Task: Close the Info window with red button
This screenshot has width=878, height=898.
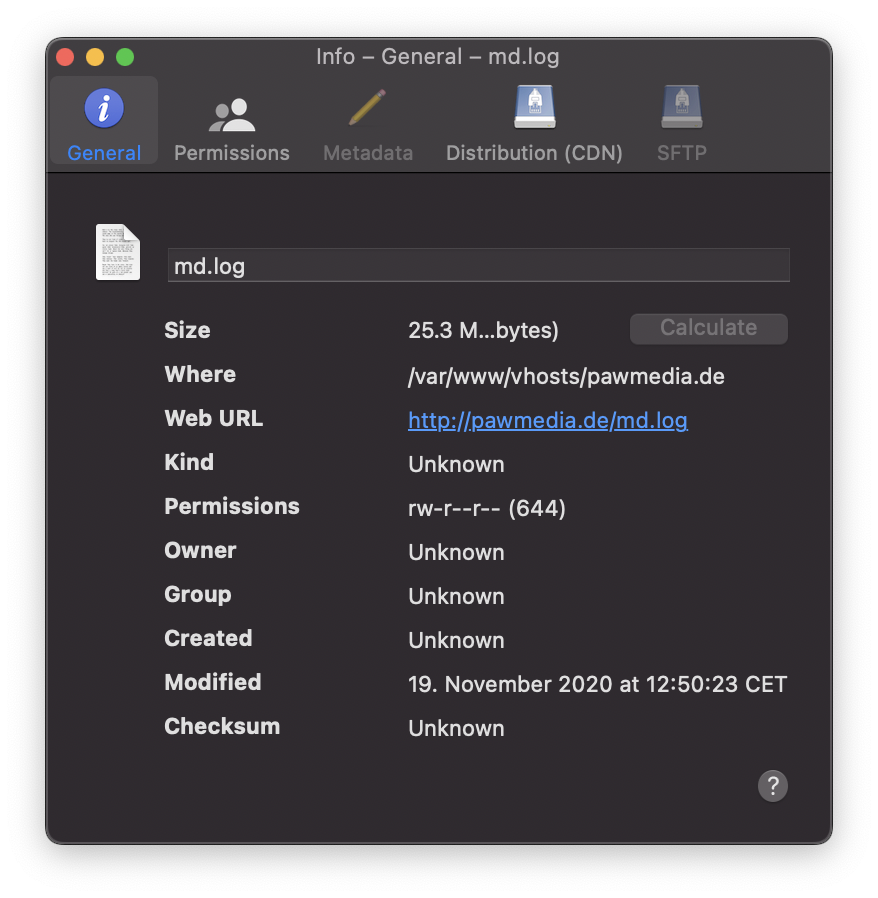Action: pos(65,57)
